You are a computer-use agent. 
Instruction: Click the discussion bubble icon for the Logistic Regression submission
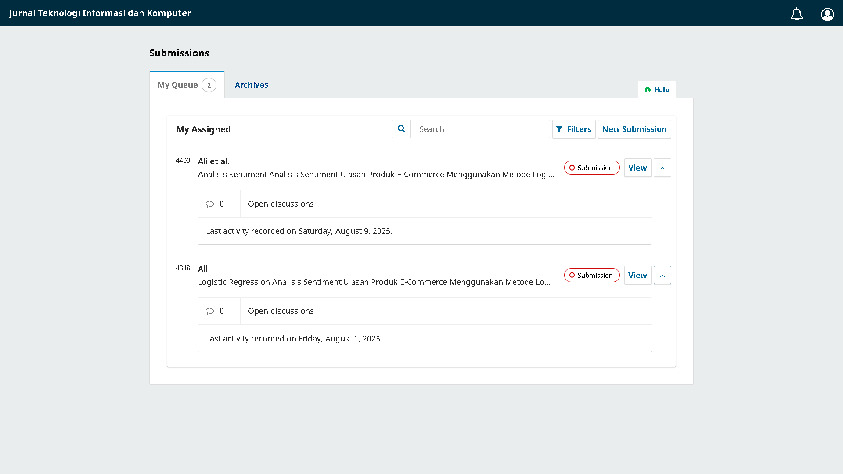(210, 311)
